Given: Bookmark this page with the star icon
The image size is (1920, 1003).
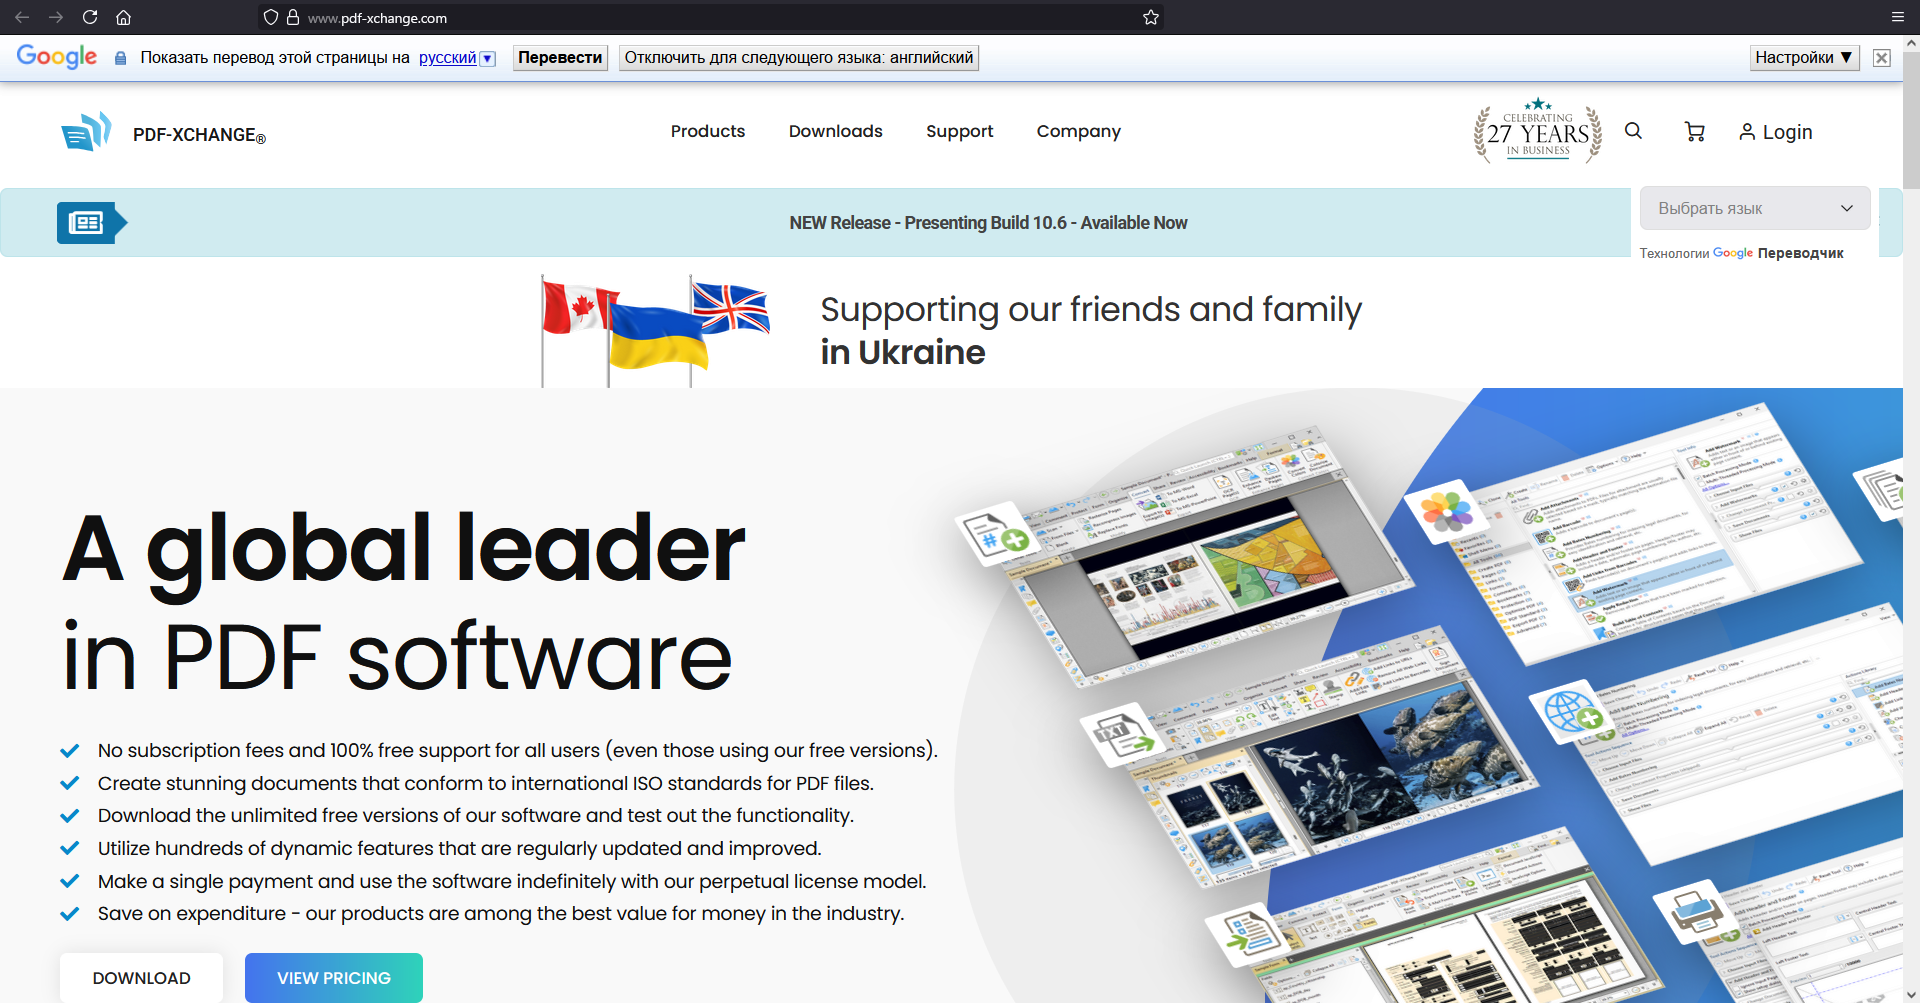Looking at the screenshot, I should tap(1151, 17).
